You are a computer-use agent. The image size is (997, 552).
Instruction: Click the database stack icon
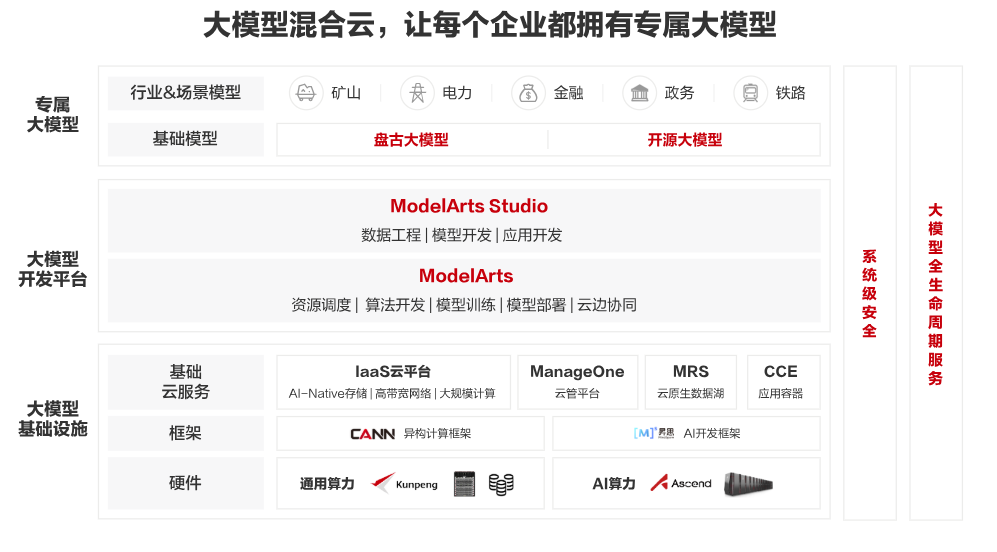point(501,485)
